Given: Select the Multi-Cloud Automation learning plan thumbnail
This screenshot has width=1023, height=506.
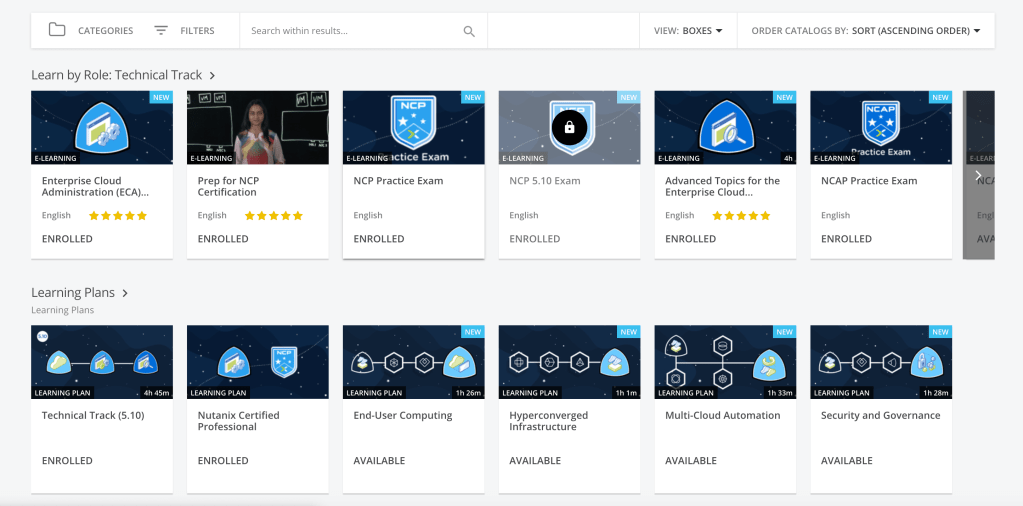Looking at the screenshot, I should click(x=725, y=361).
